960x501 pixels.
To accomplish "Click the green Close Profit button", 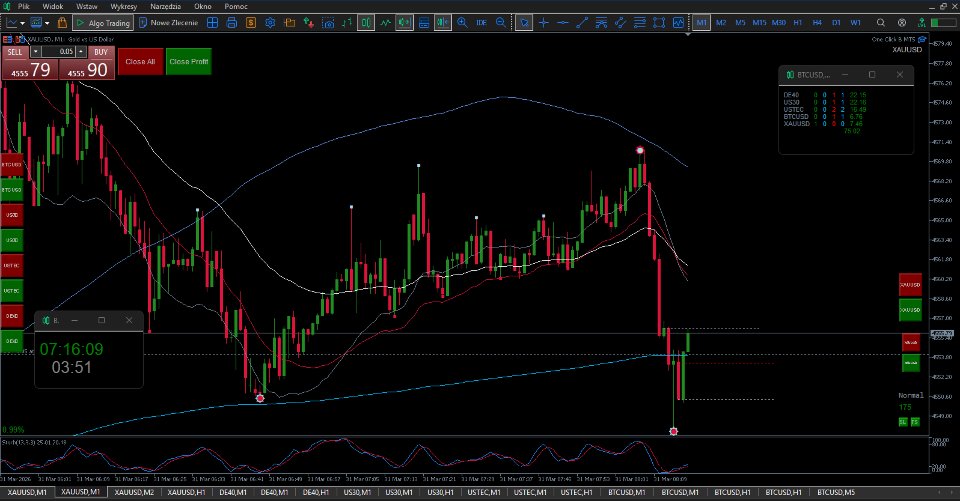I will click(189, 61).
